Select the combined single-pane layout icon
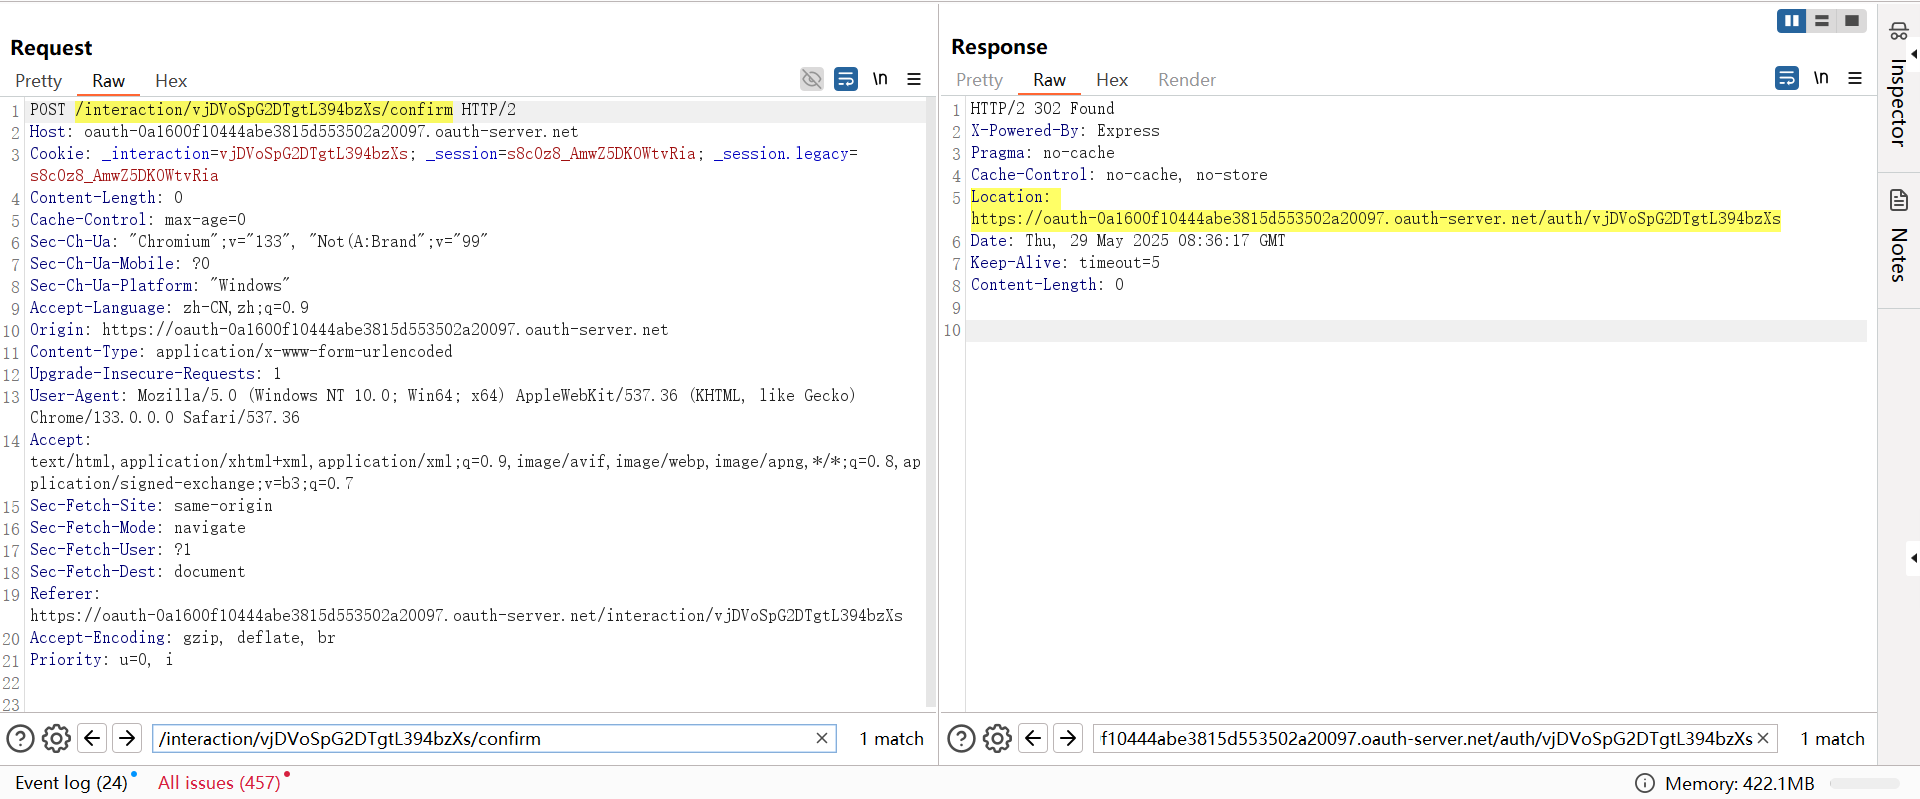The height and width of the screenshot is (799, 1920). 1852,21
